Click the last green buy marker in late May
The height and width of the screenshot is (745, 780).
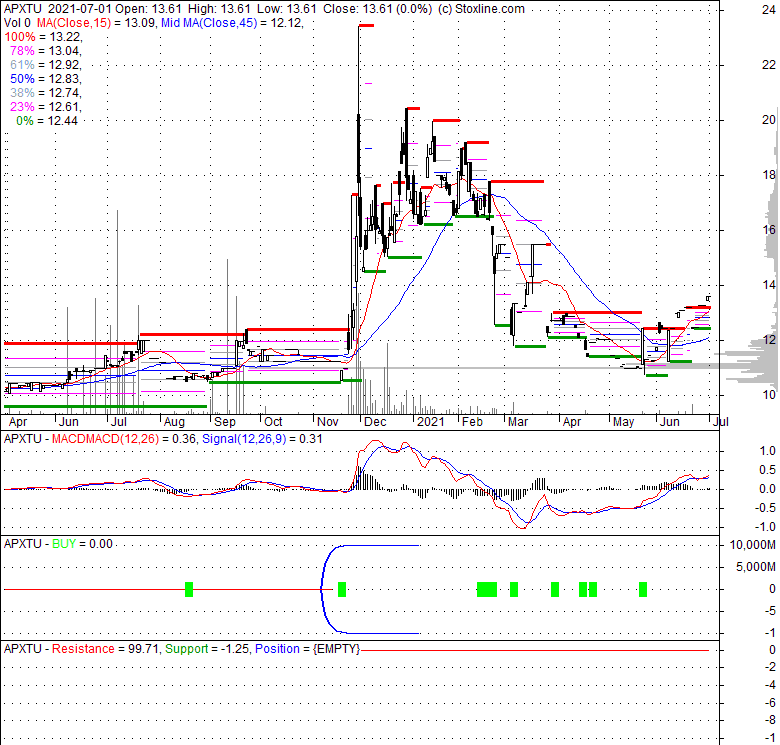tap(643, 589)
